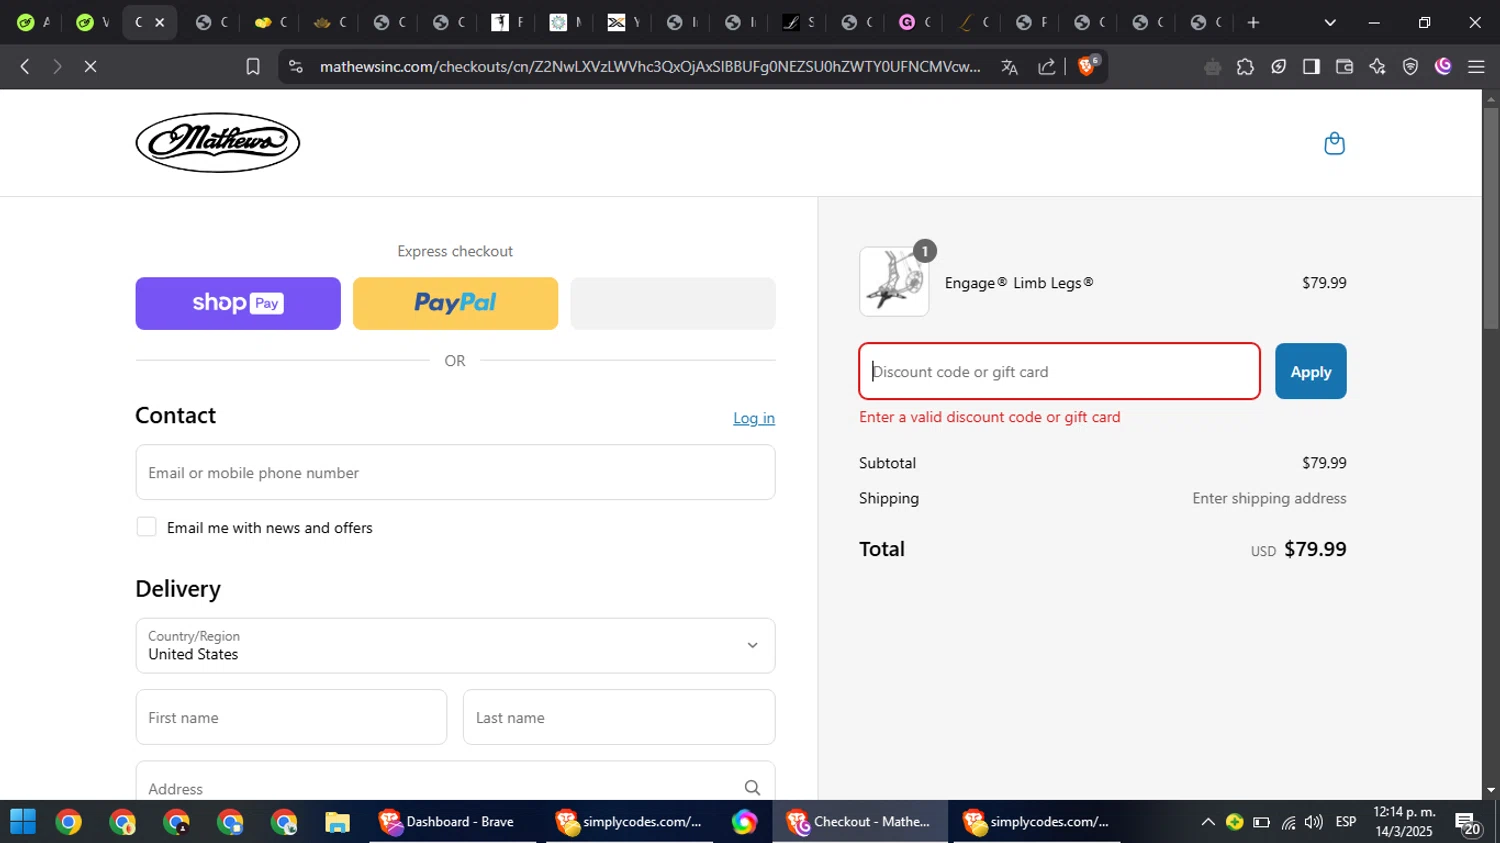1500x843 pixels.
Task: Switch to first simplycodes.com taskbar window
Action: coord(629,822)
